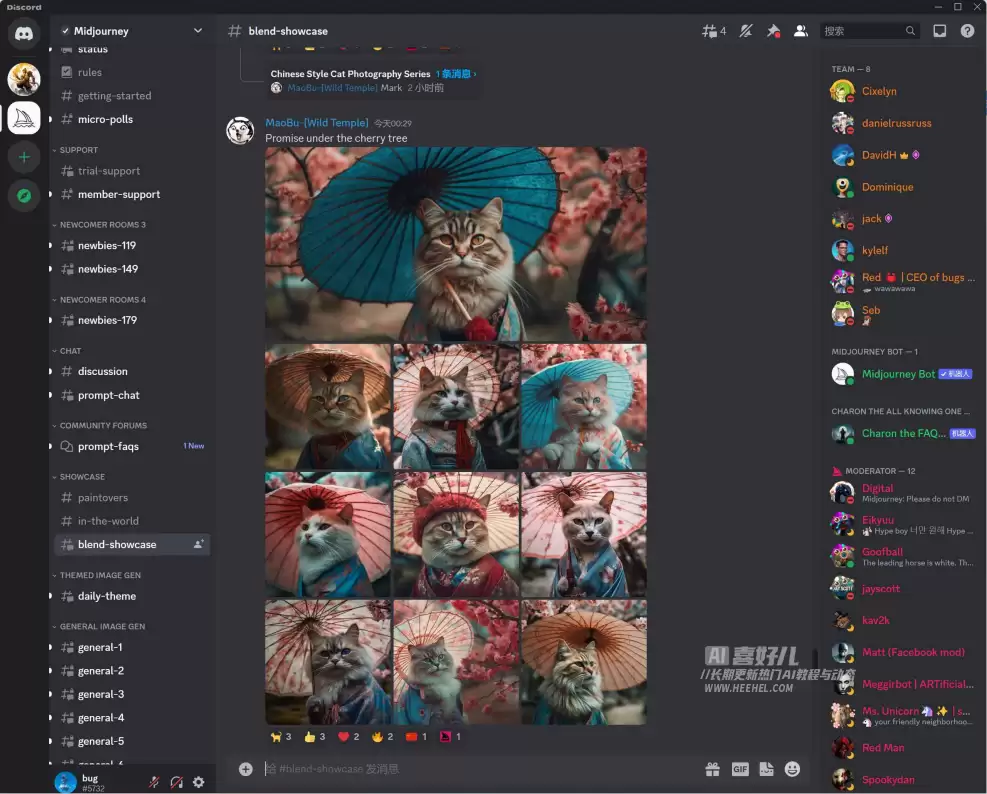Toggle the red heart reaction

348,737
